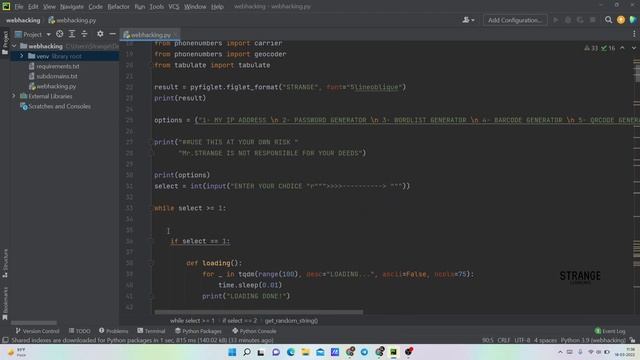
Task: Open Terminal tool window
Action: 151,331
